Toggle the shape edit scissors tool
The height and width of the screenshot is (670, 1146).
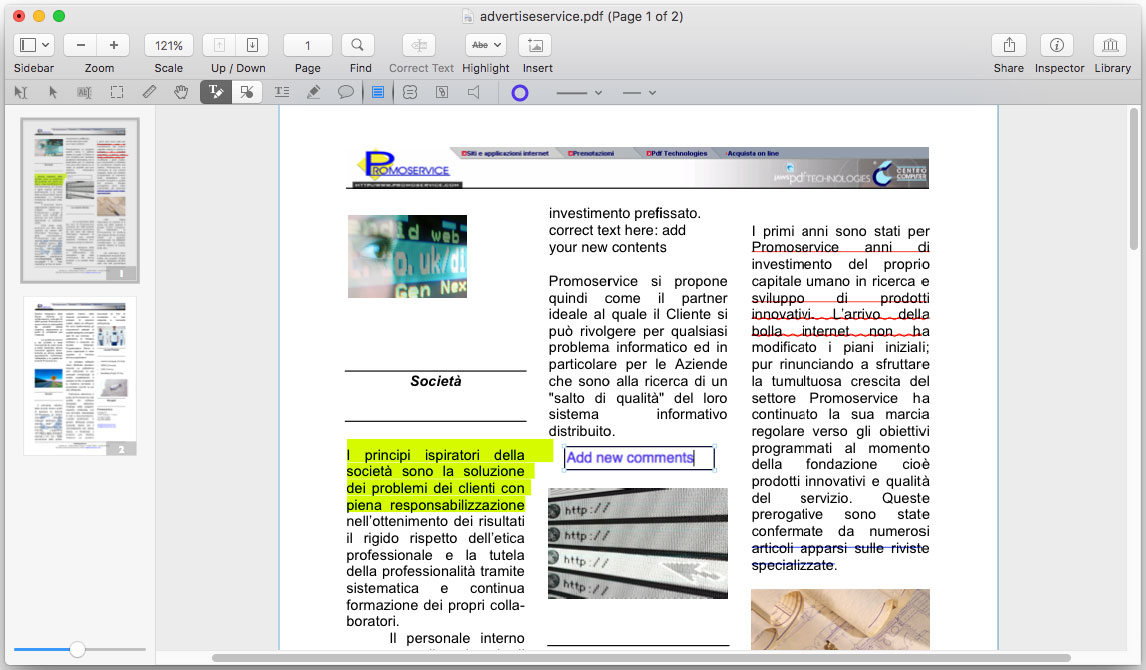(247, 92)
